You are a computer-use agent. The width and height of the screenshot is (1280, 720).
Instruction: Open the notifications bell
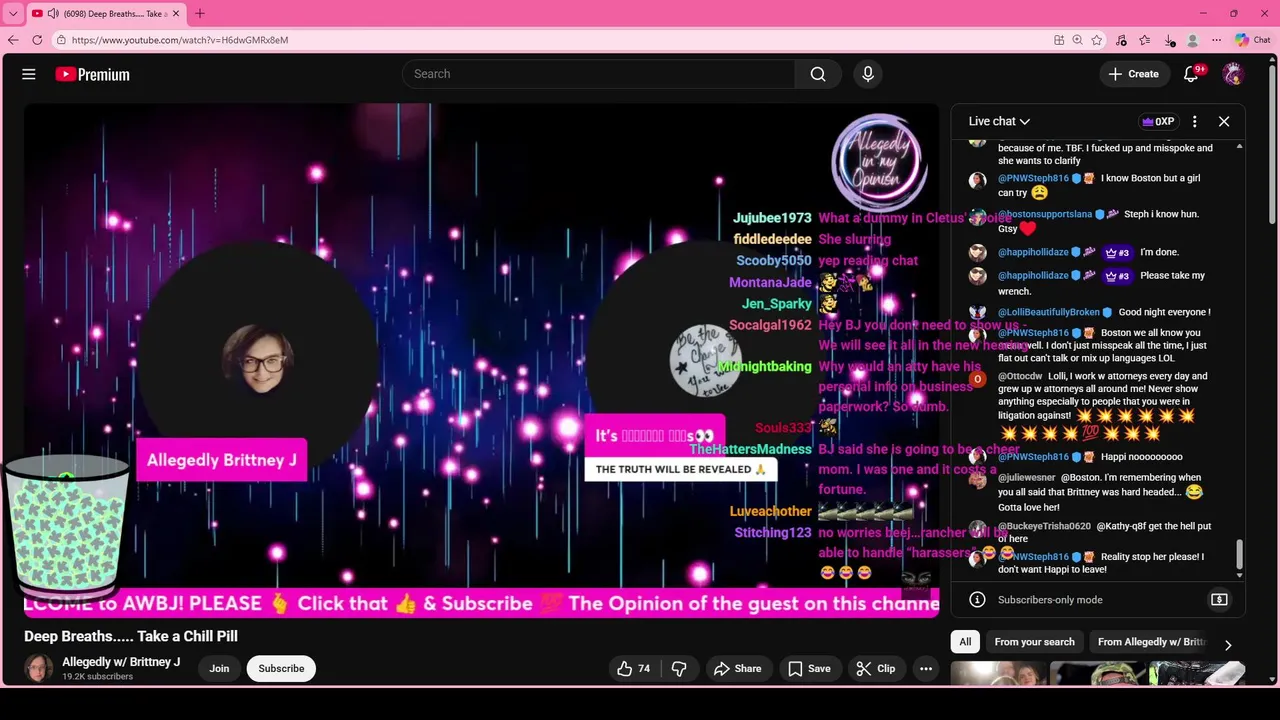(x=1191, y=74)
